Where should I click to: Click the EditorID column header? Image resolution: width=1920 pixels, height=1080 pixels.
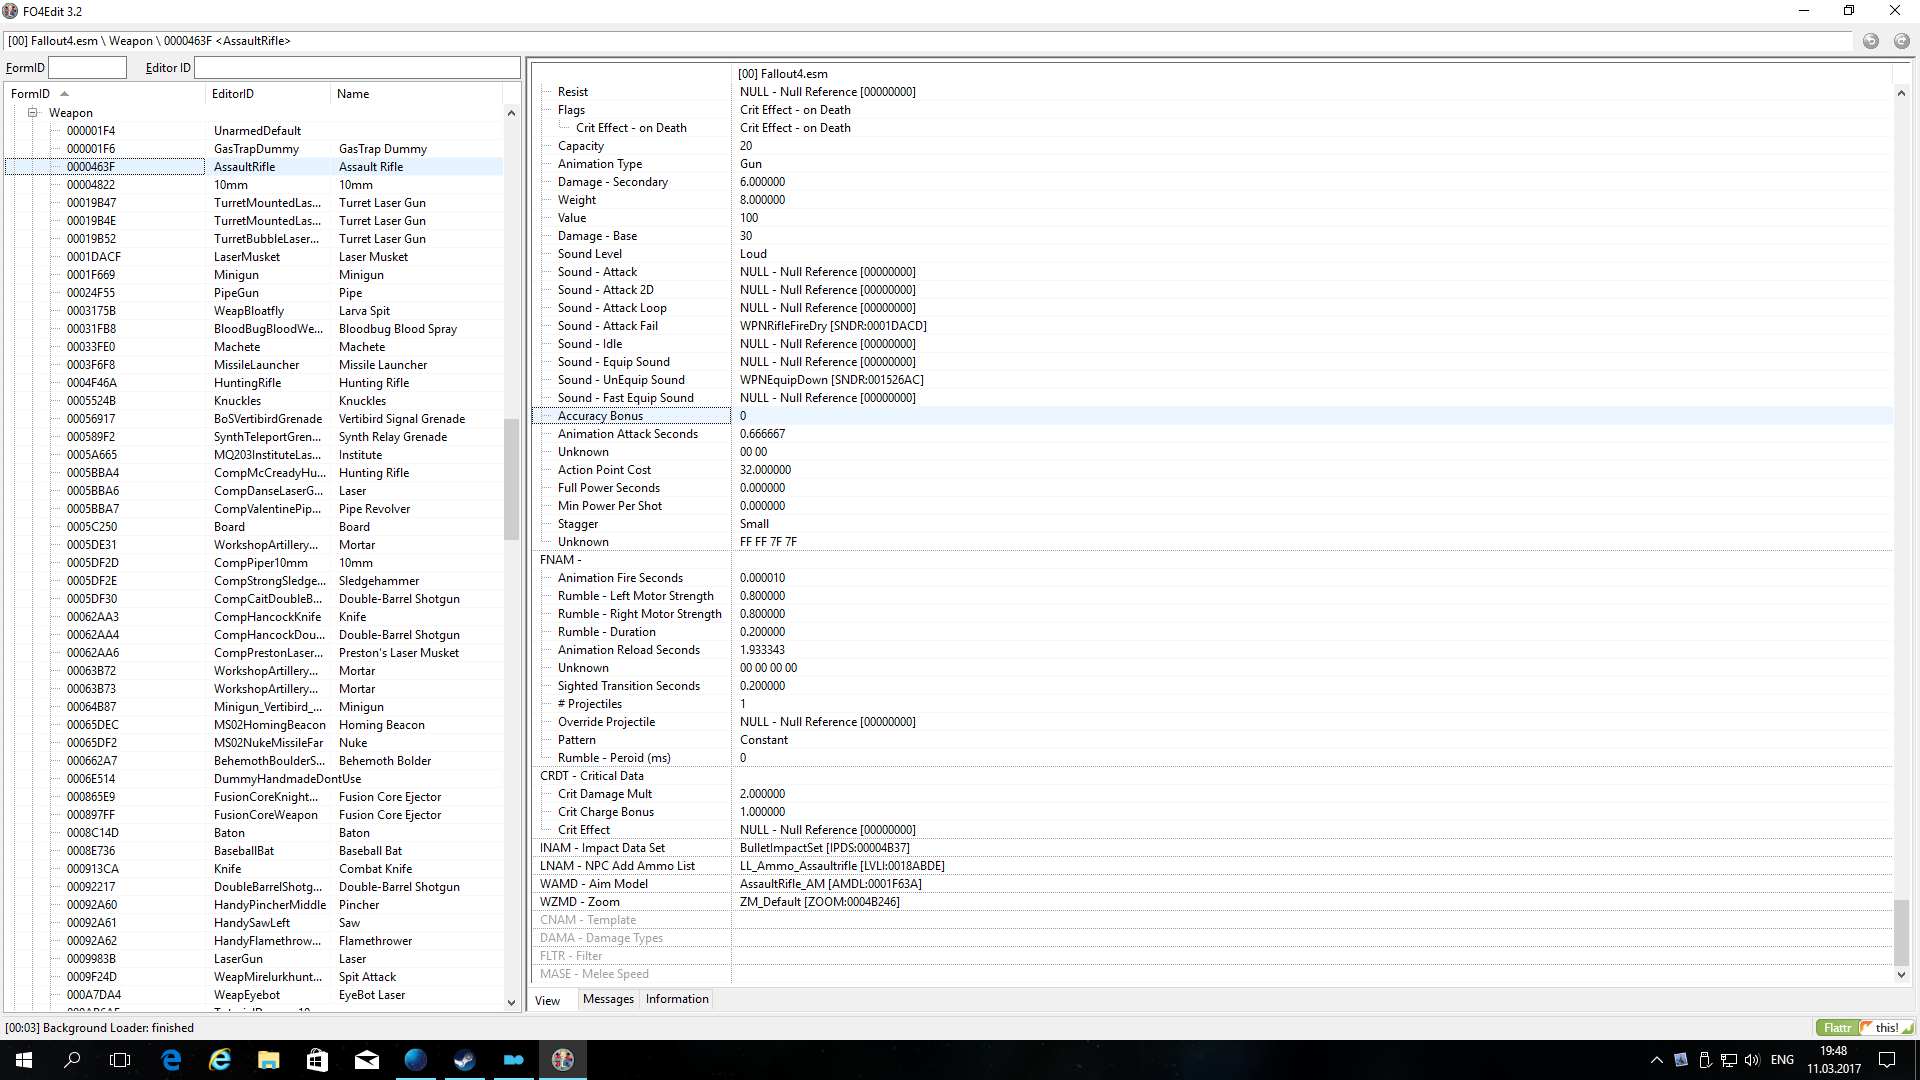pos(233,94)
